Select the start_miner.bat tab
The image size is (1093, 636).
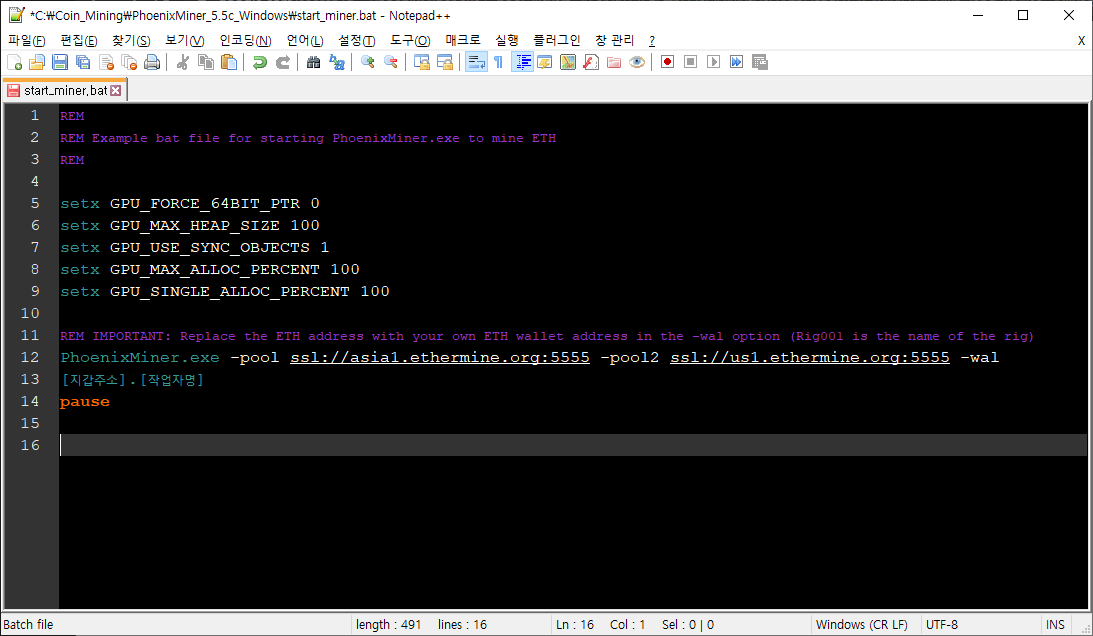tap(64, 91)
